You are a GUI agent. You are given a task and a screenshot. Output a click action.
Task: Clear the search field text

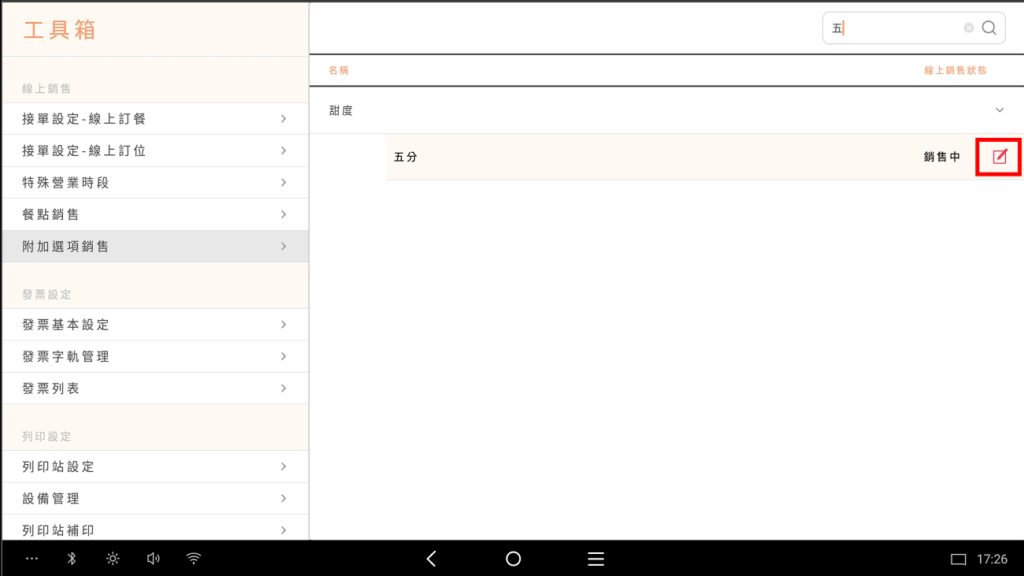coord(968,28)
